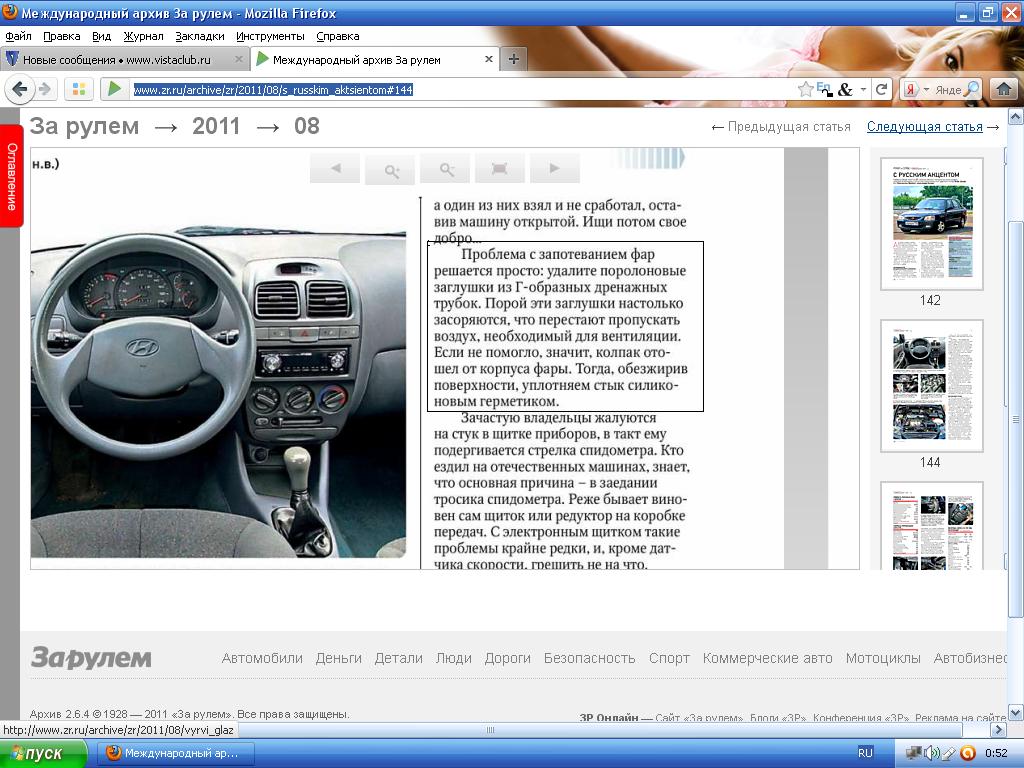The height and width of the screenshot is (768, 1024).
Task: Open the Следующая статья link
Action: [x=924, y=127]
